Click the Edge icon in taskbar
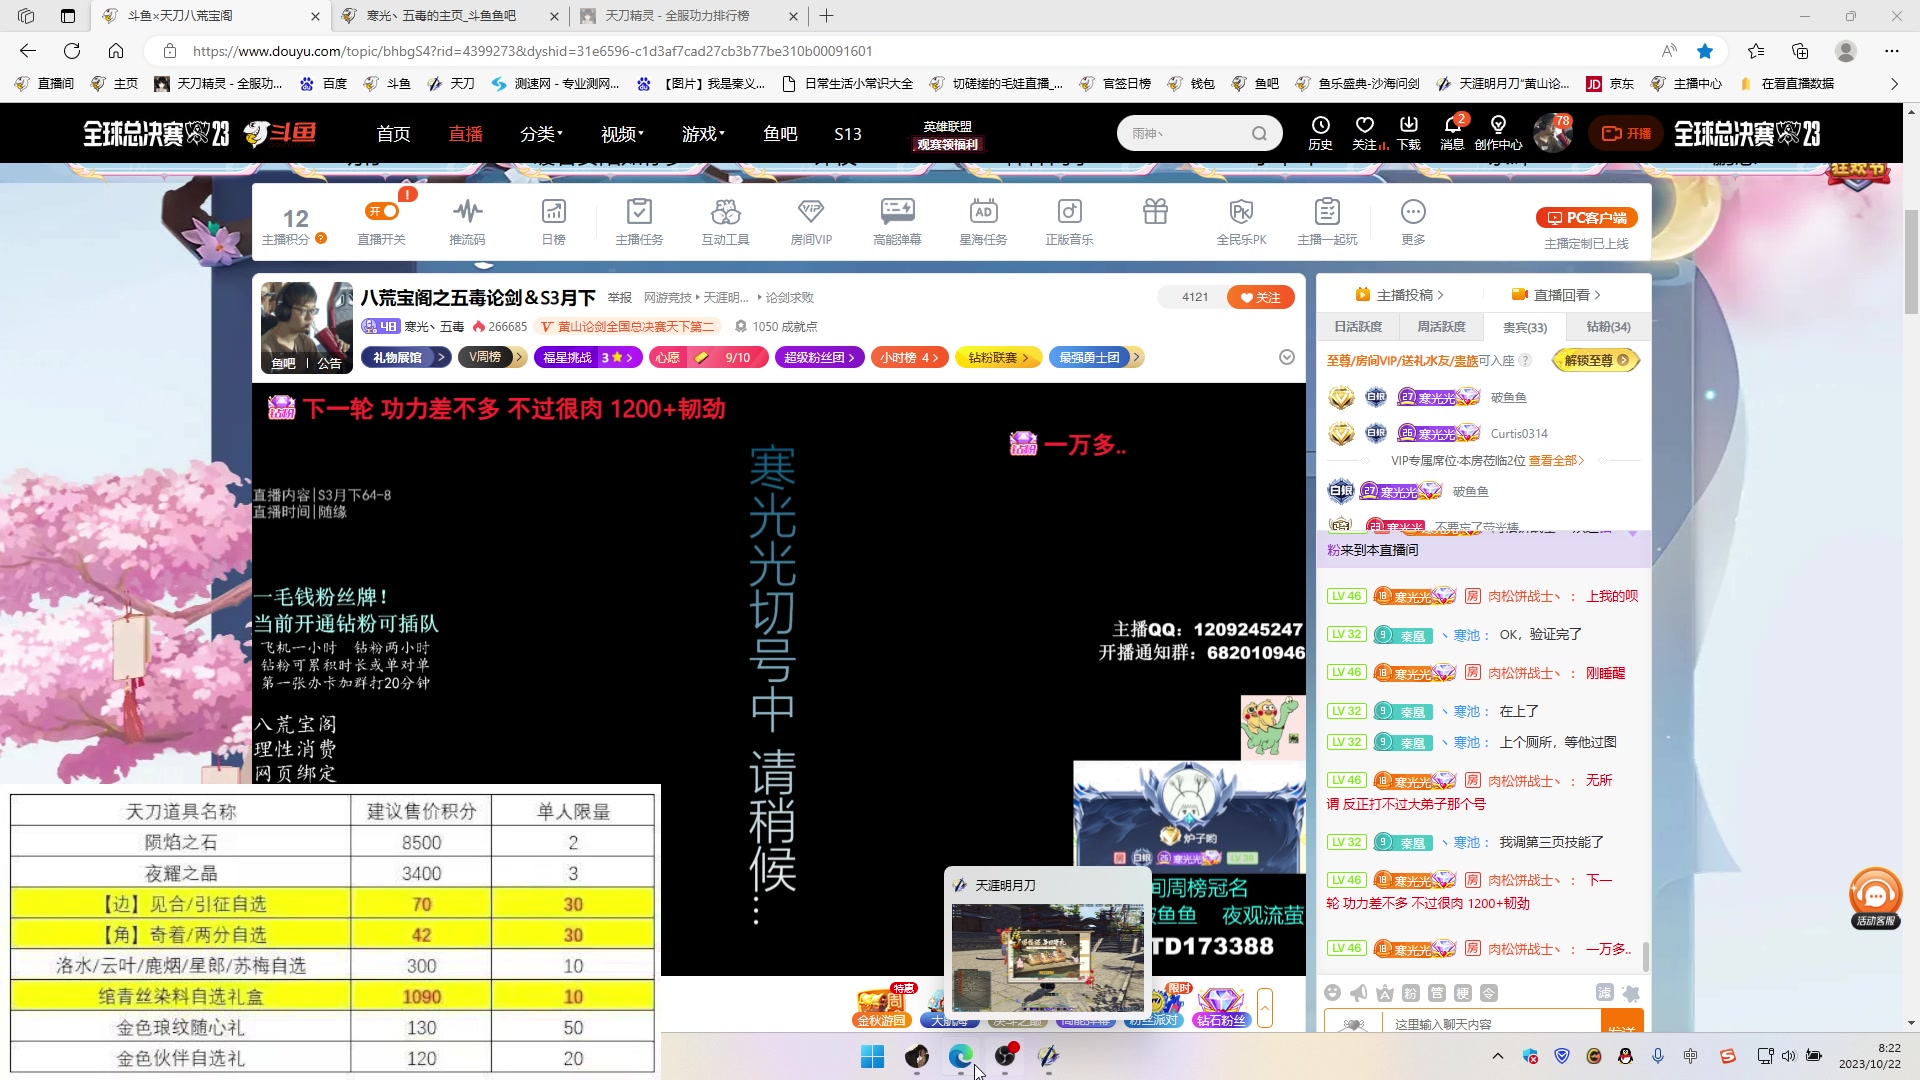 point(961,1056)
